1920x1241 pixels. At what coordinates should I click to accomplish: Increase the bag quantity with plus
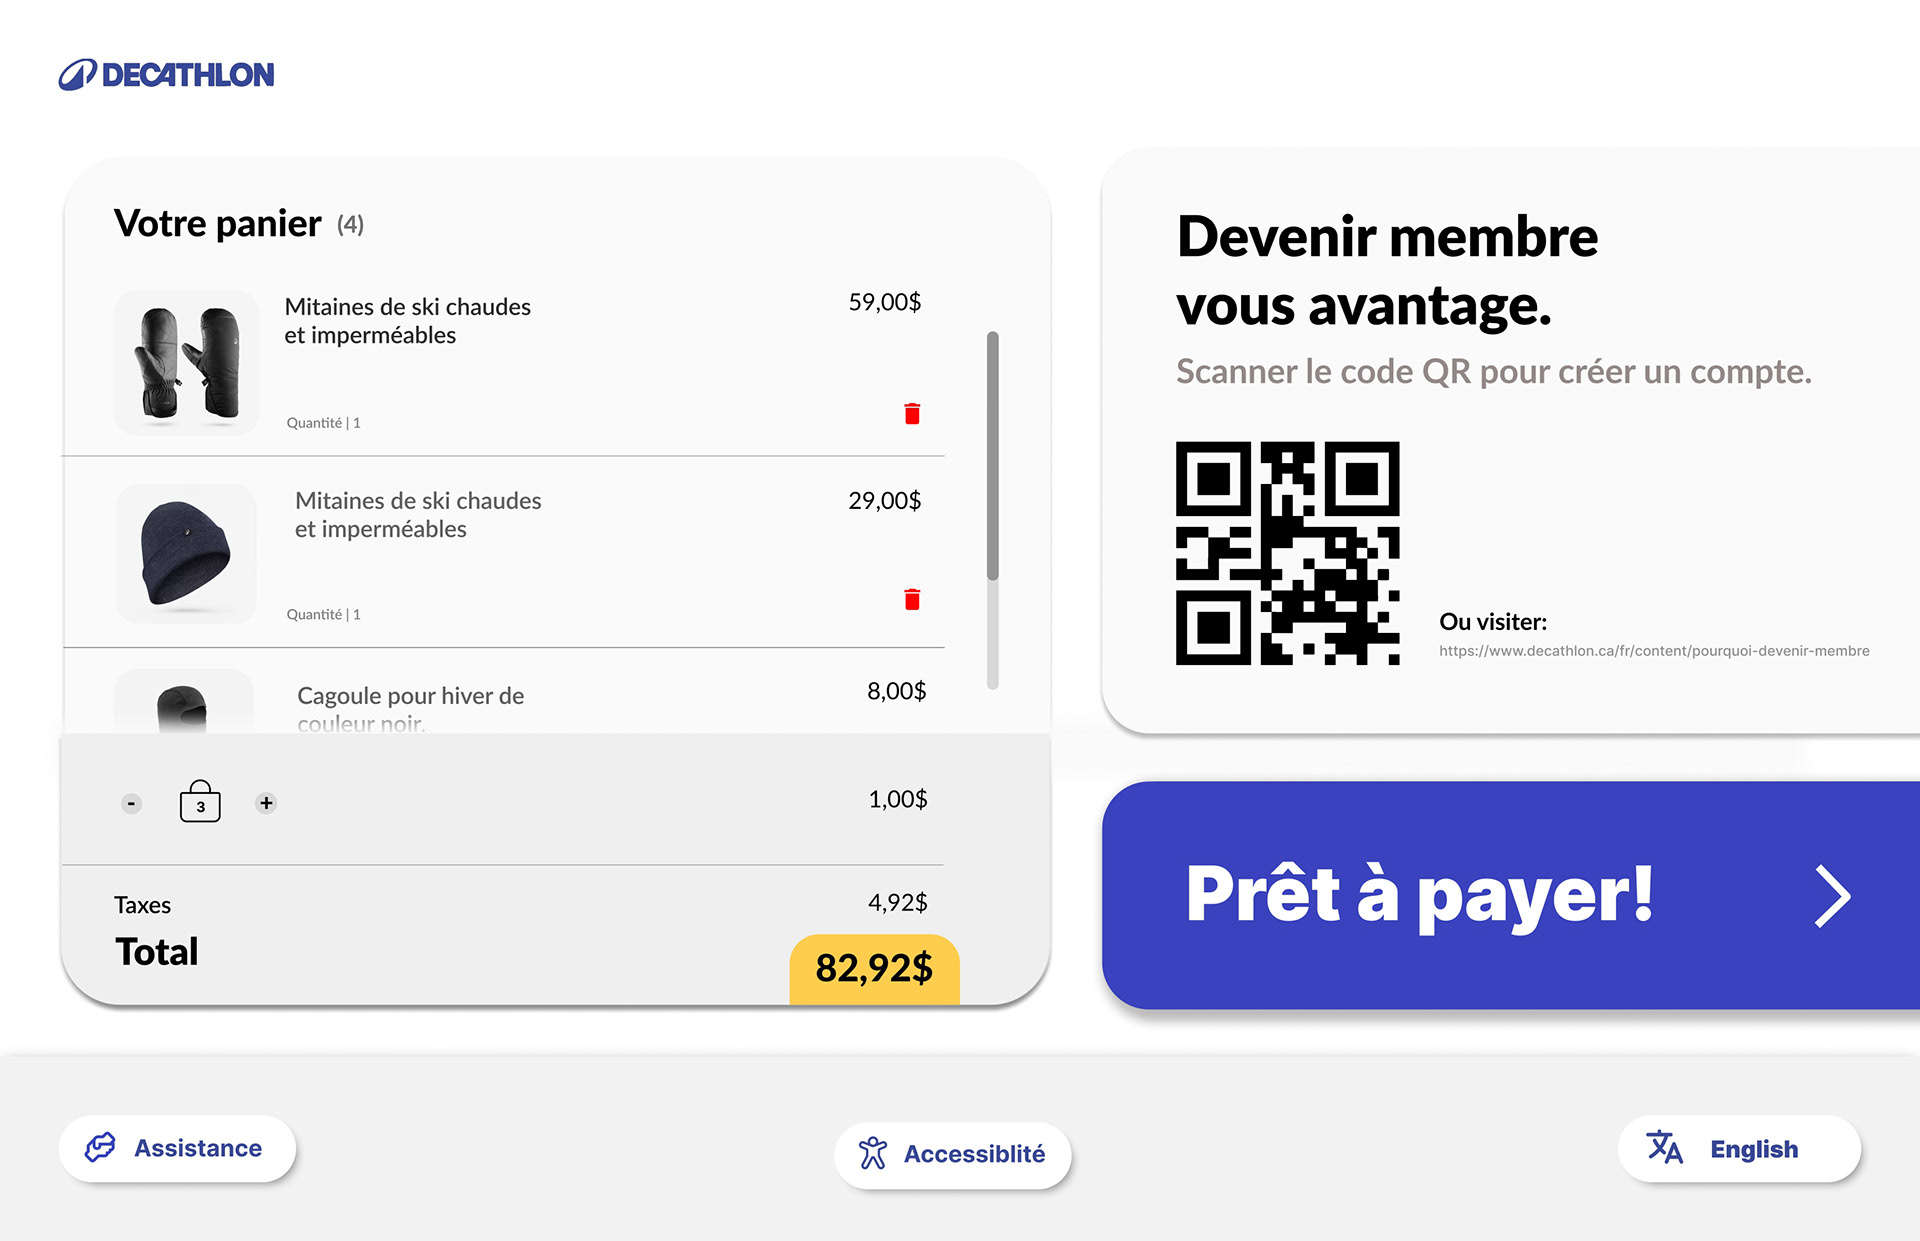[x=266, y=803]
